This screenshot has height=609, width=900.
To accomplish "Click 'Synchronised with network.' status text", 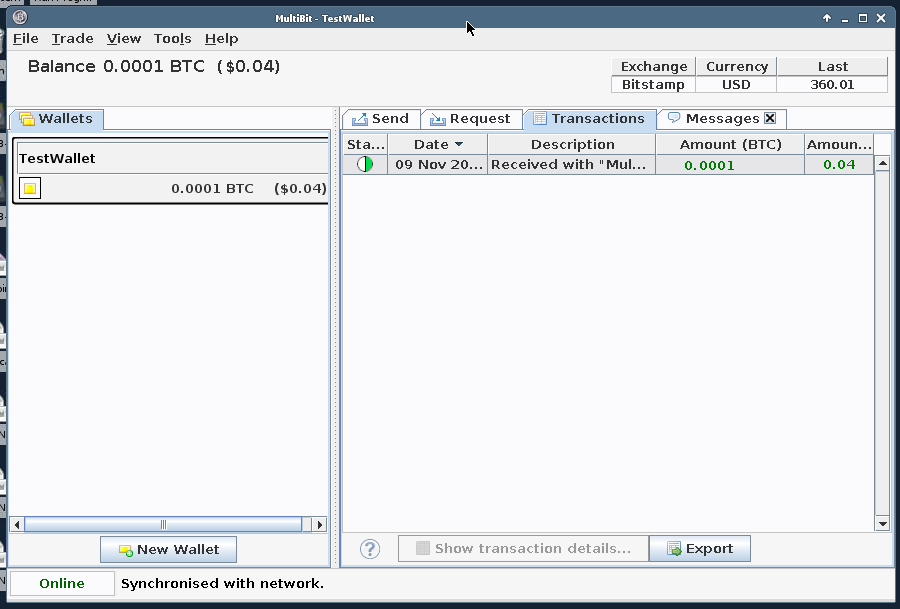I will [222, 583].
